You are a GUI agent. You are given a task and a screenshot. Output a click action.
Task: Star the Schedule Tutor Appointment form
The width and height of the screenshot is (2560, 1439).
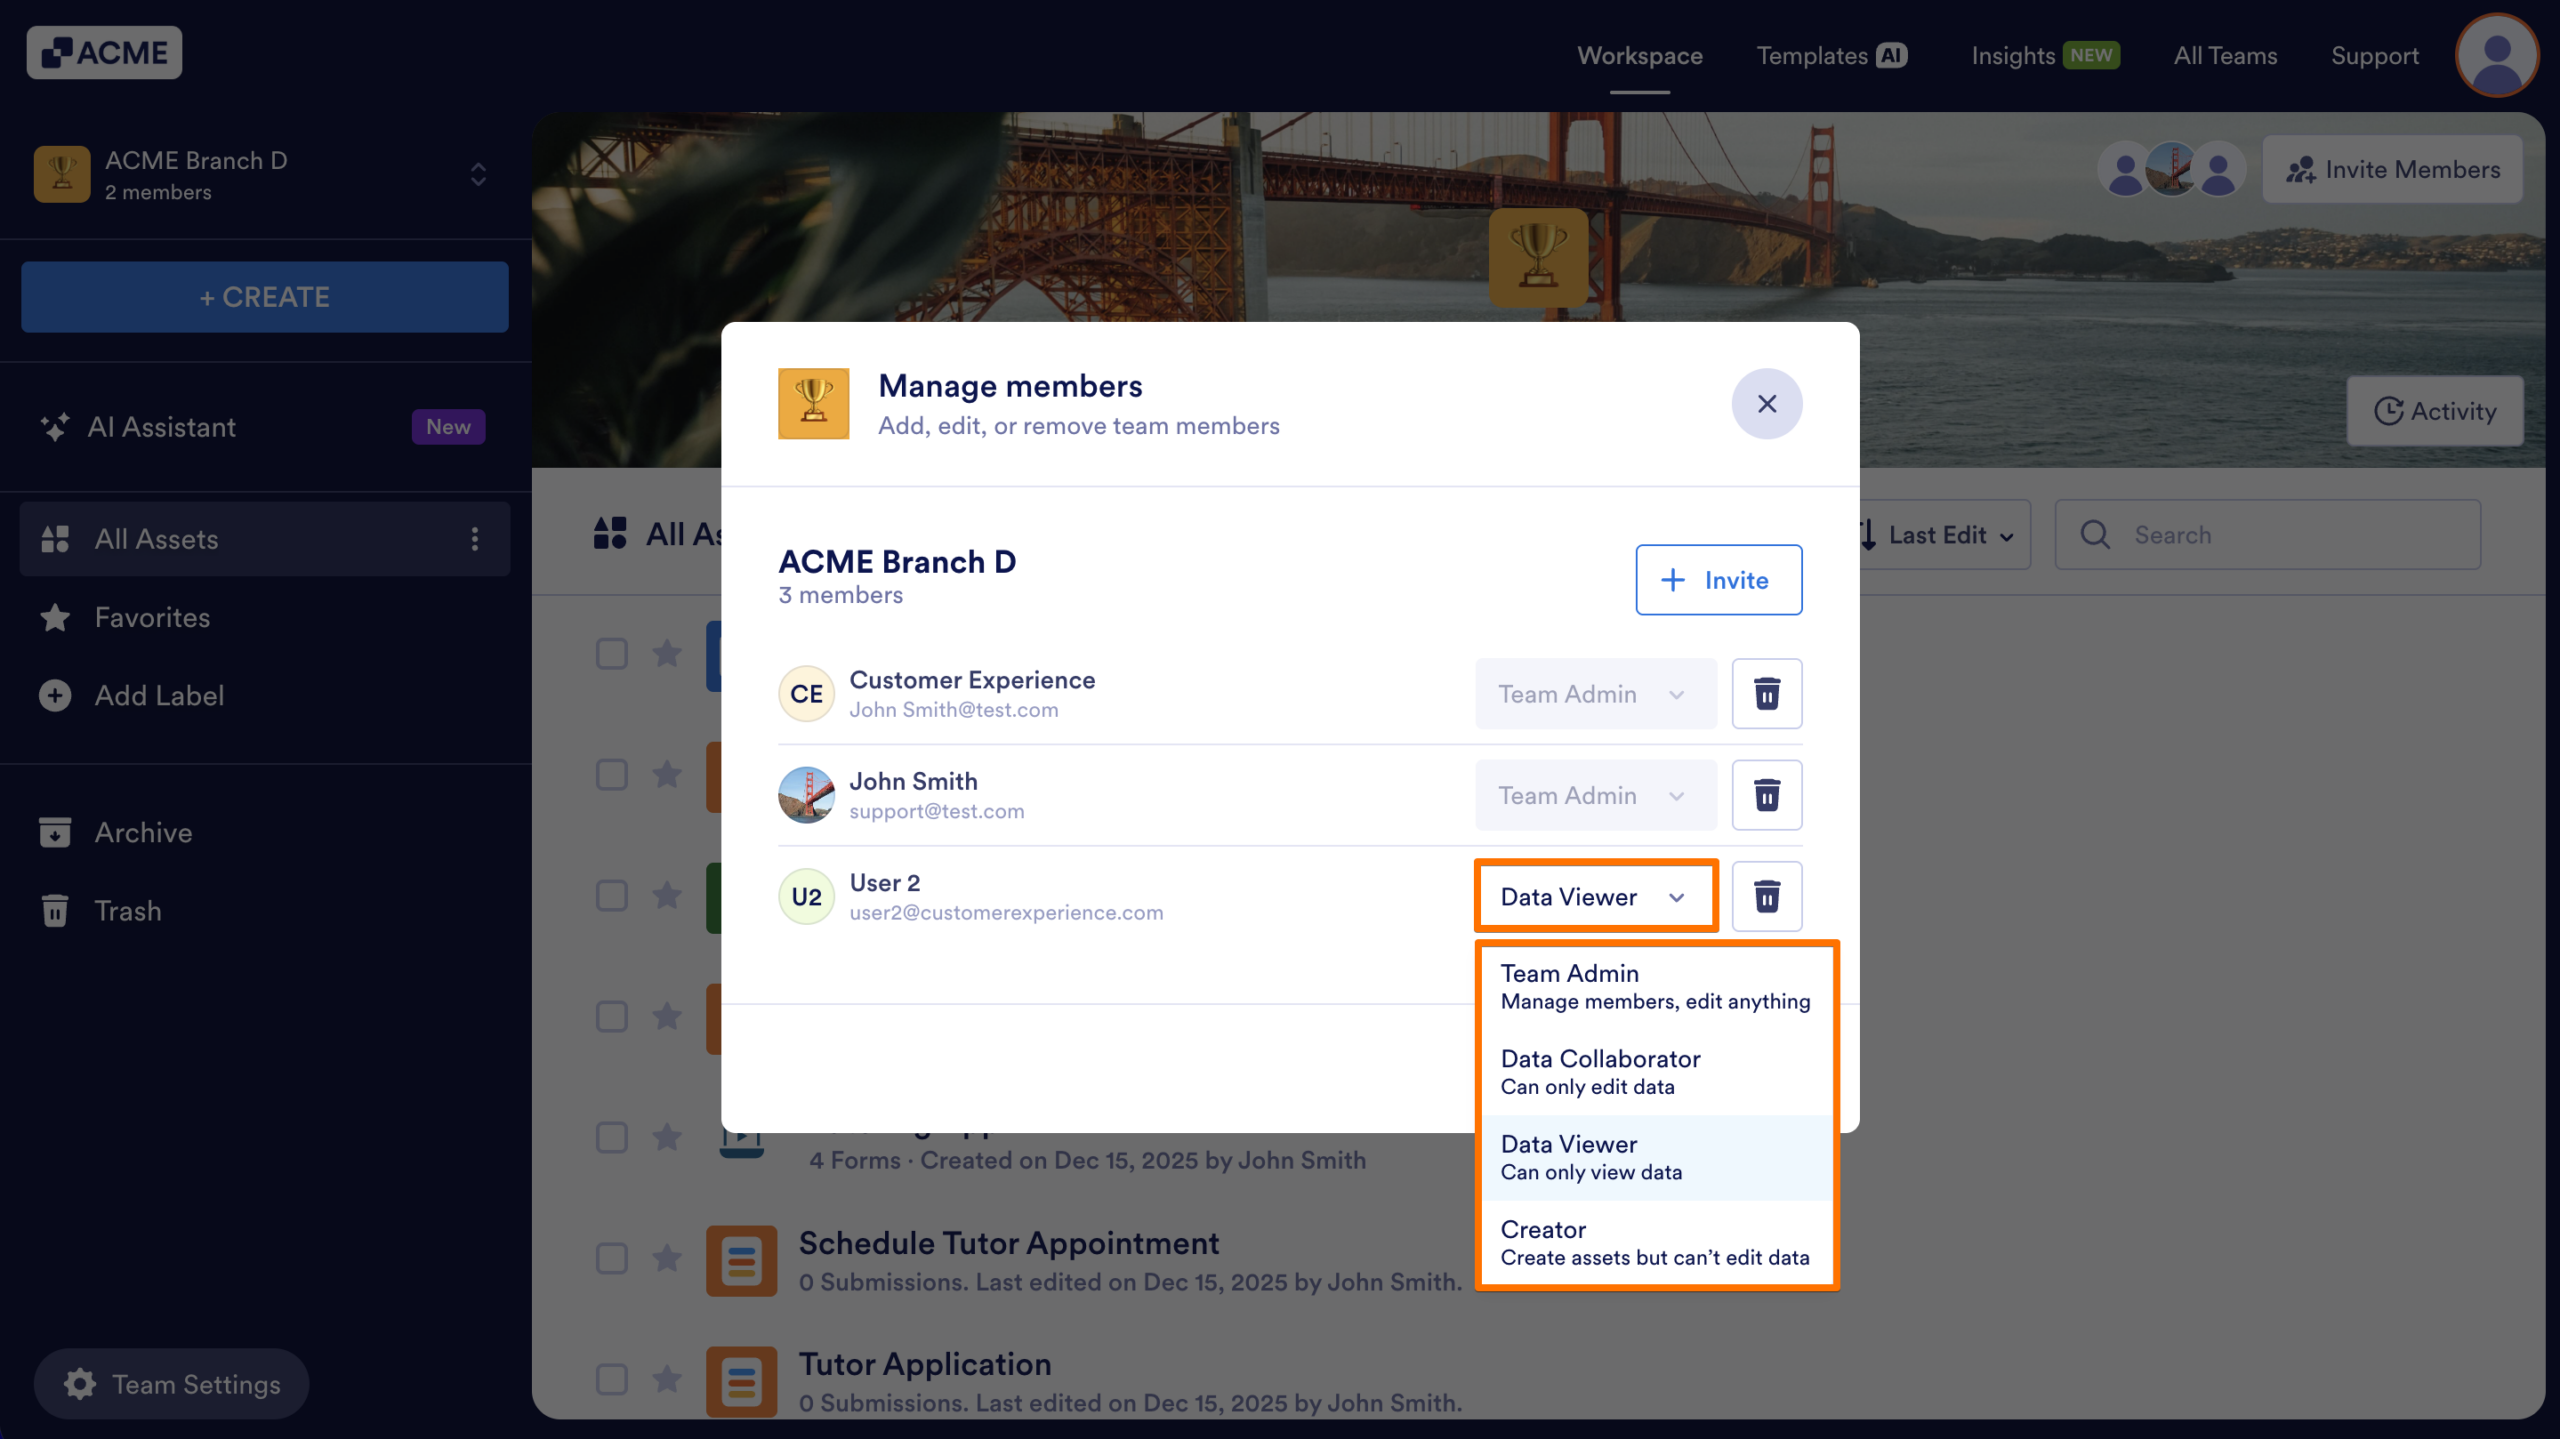coord(667,1258)
